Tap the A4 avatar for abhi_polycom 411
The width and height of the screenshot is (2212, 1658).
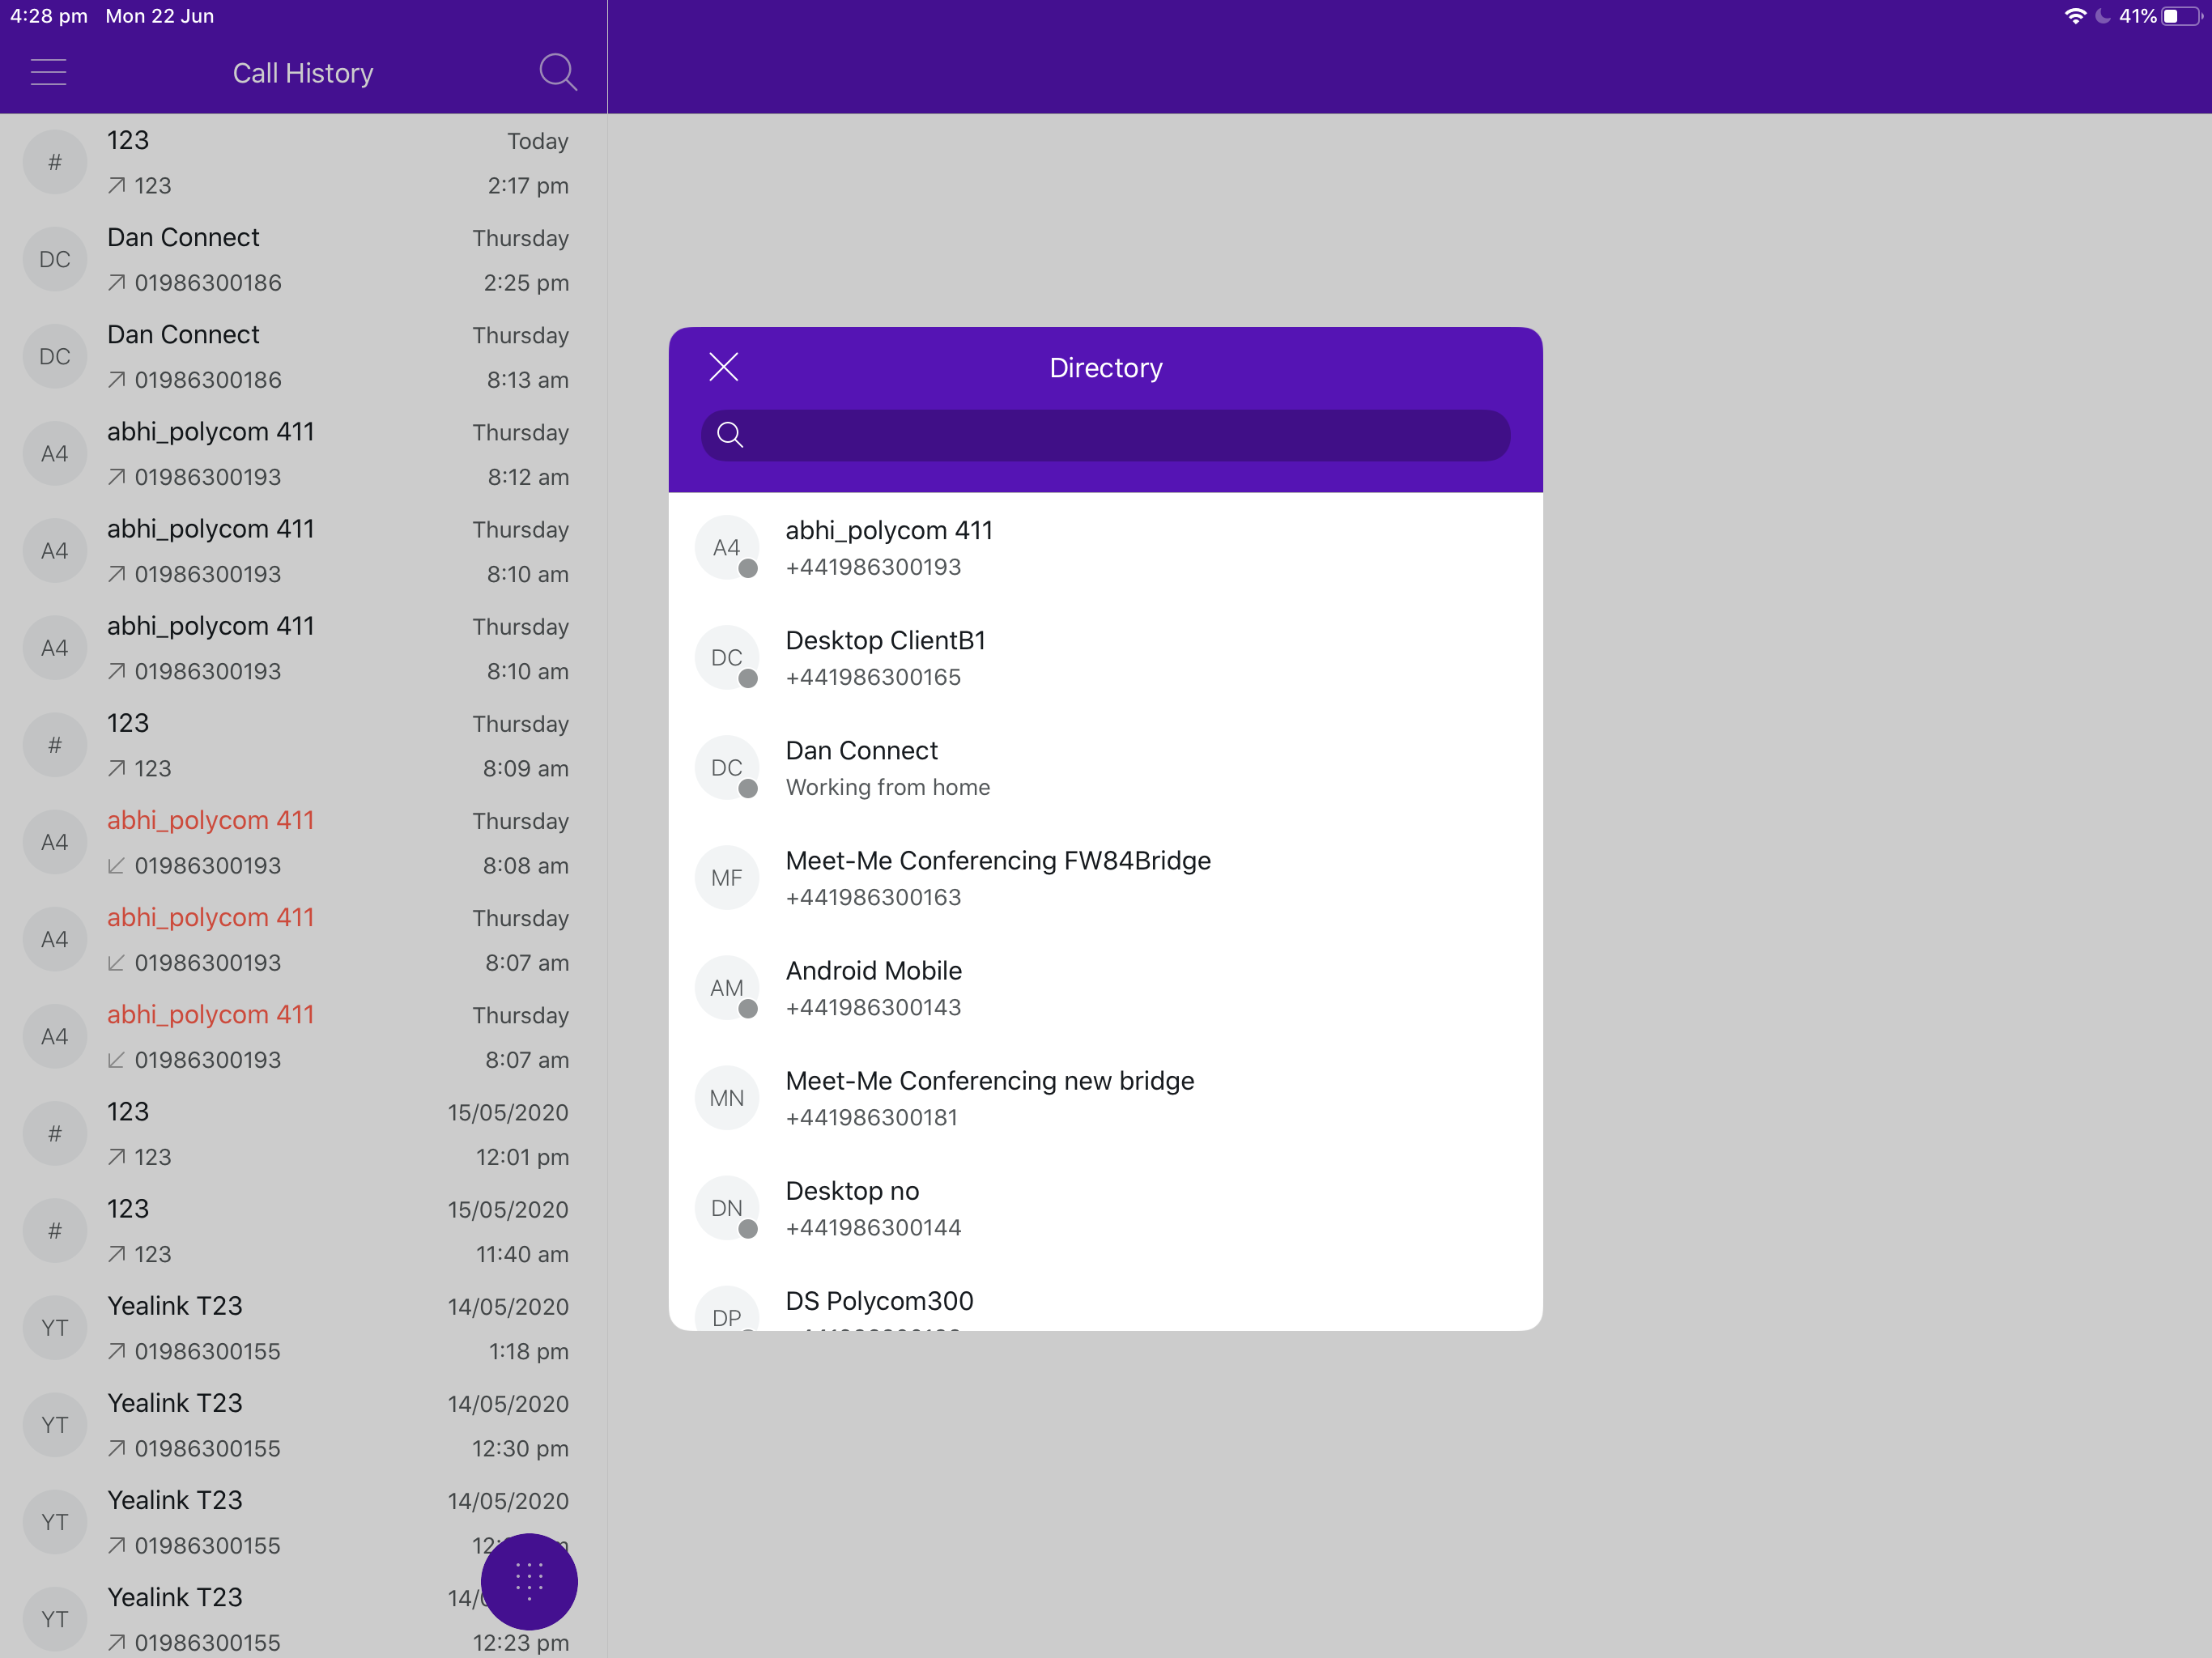click(726, 547)
